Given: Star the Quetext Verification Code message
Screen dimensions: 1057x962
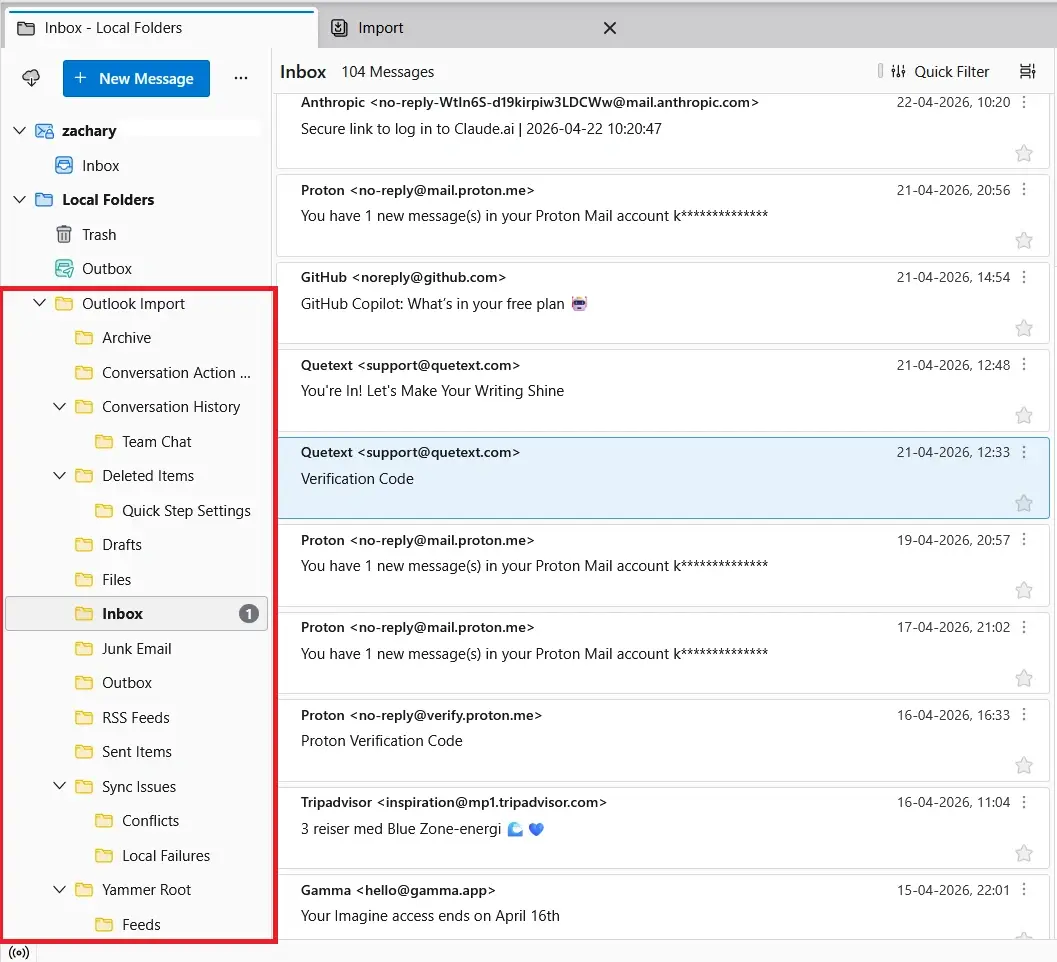Looking at the screenshot, I should pyautogui.click(x=1024, y=503).
